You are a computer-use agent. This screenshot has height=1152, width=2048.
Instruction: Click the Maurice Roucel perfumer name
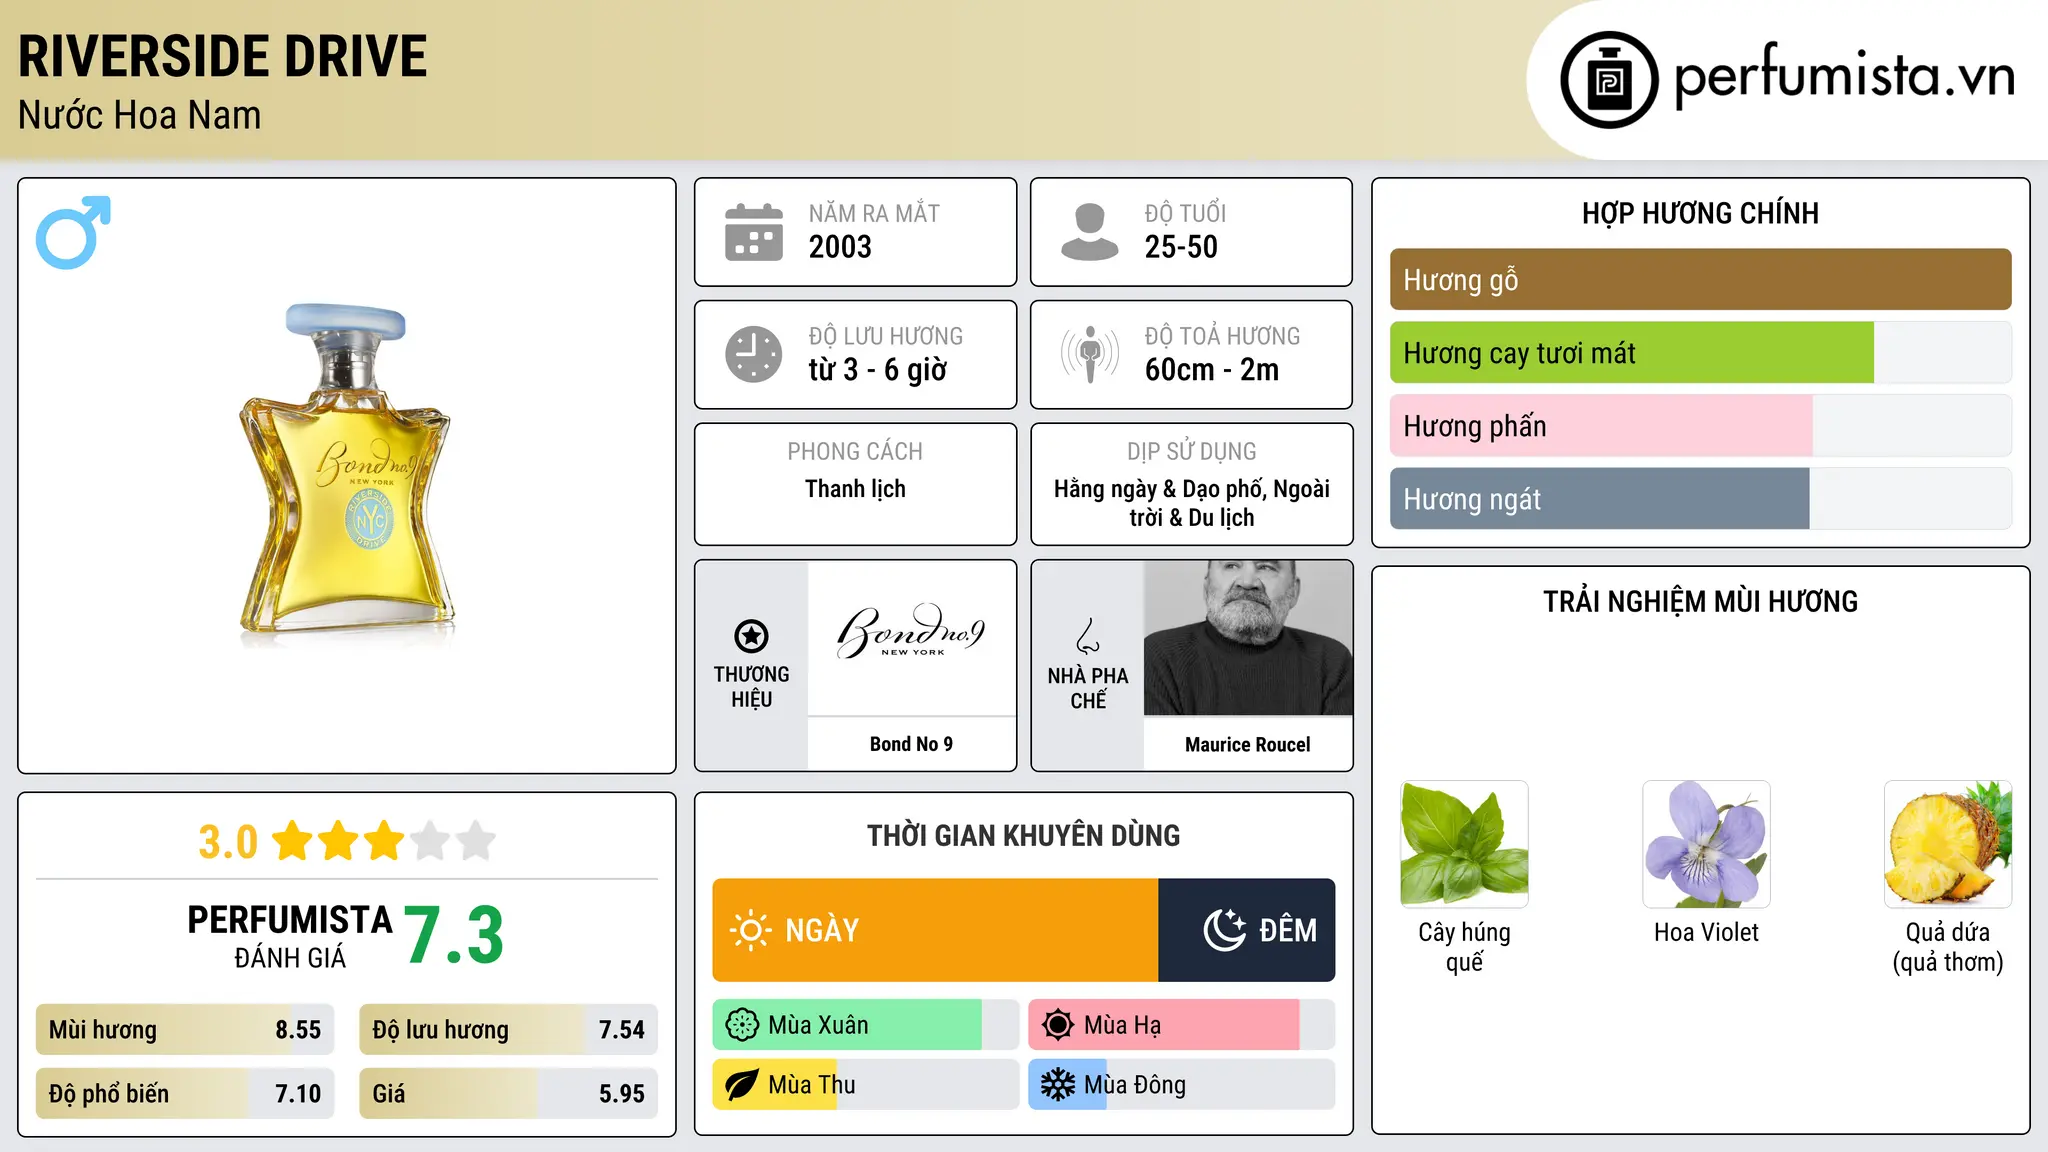1248,745
